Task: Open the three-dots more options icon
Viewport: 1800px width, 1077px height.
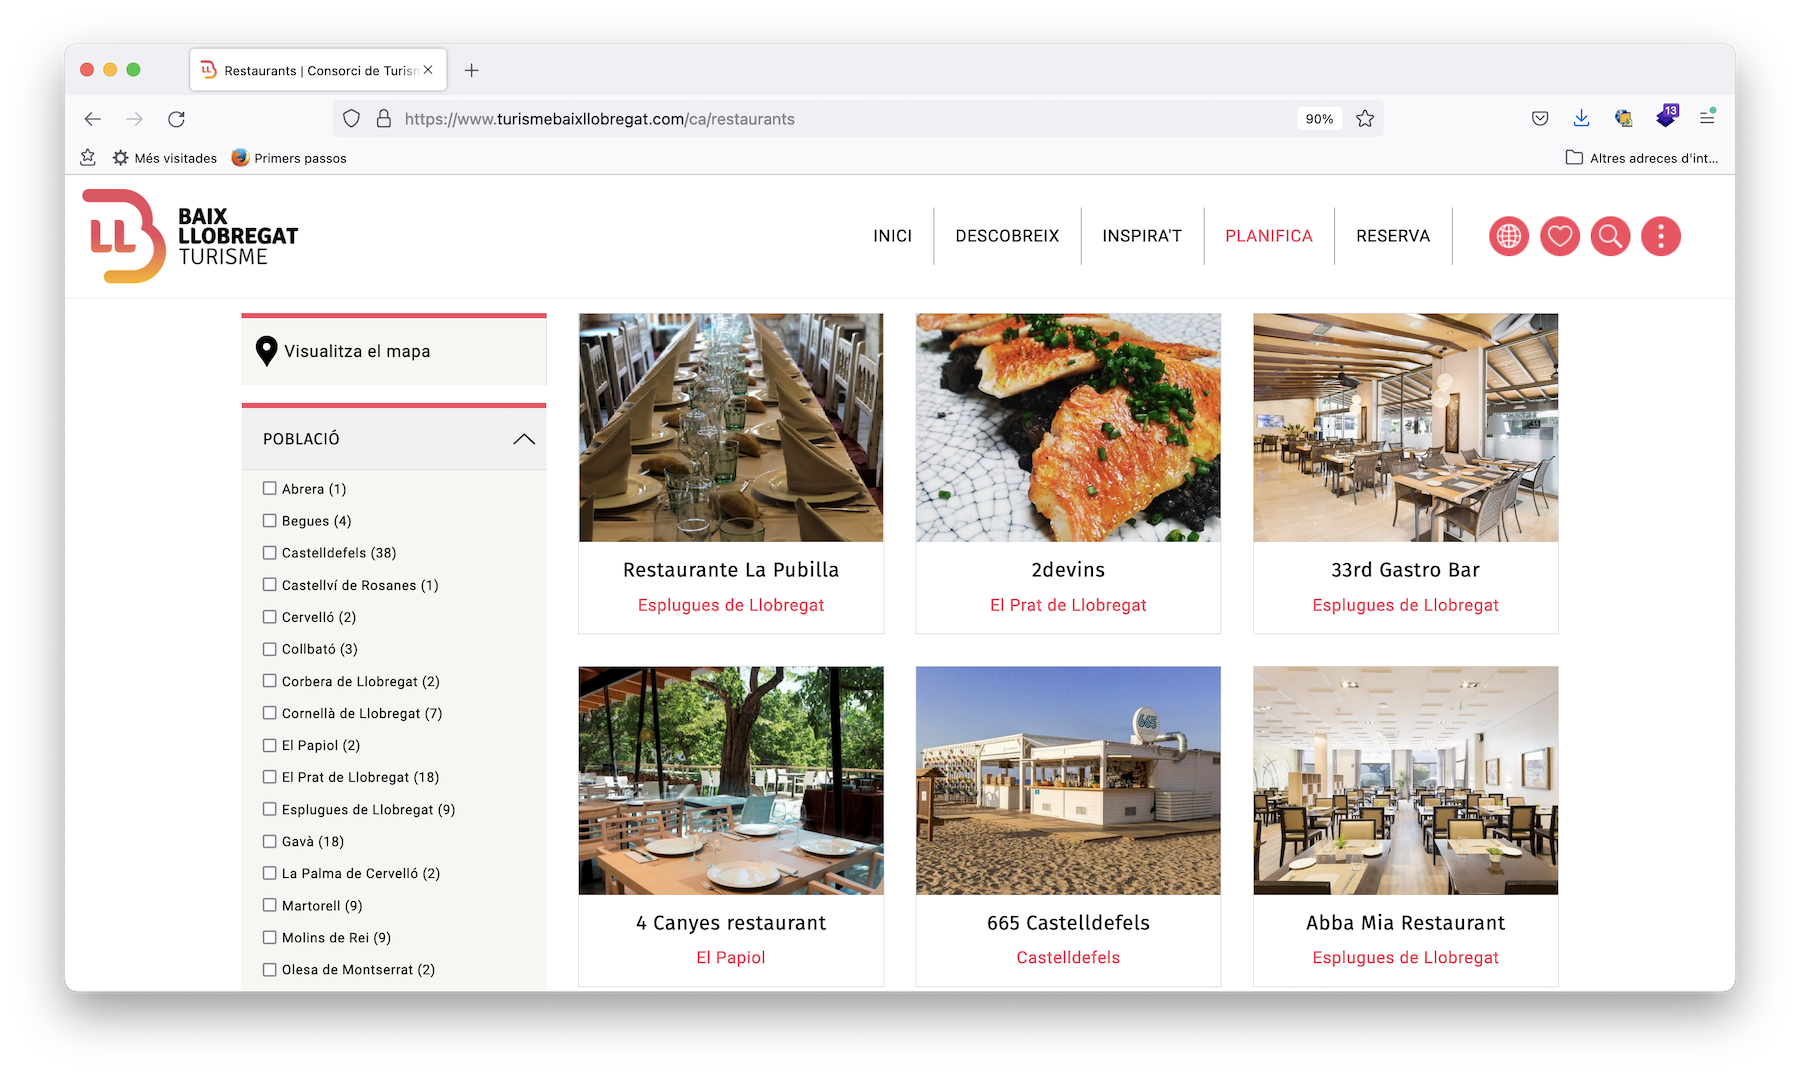Action: click(1660, 237)
